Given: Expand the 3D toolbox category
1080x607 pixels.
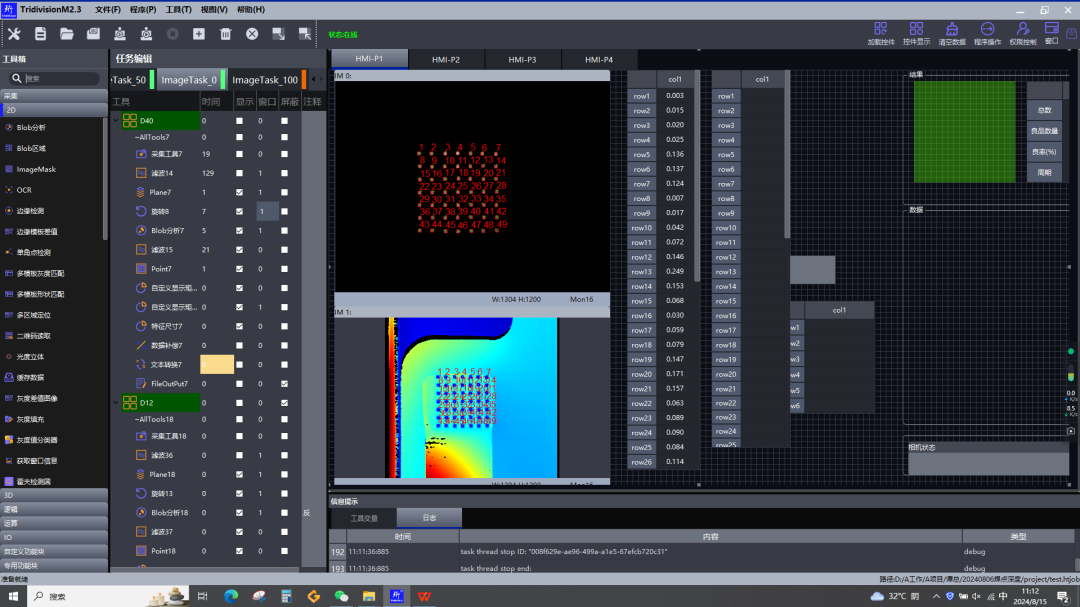Looking at the screenshot, I should click(x=54, y=495).
